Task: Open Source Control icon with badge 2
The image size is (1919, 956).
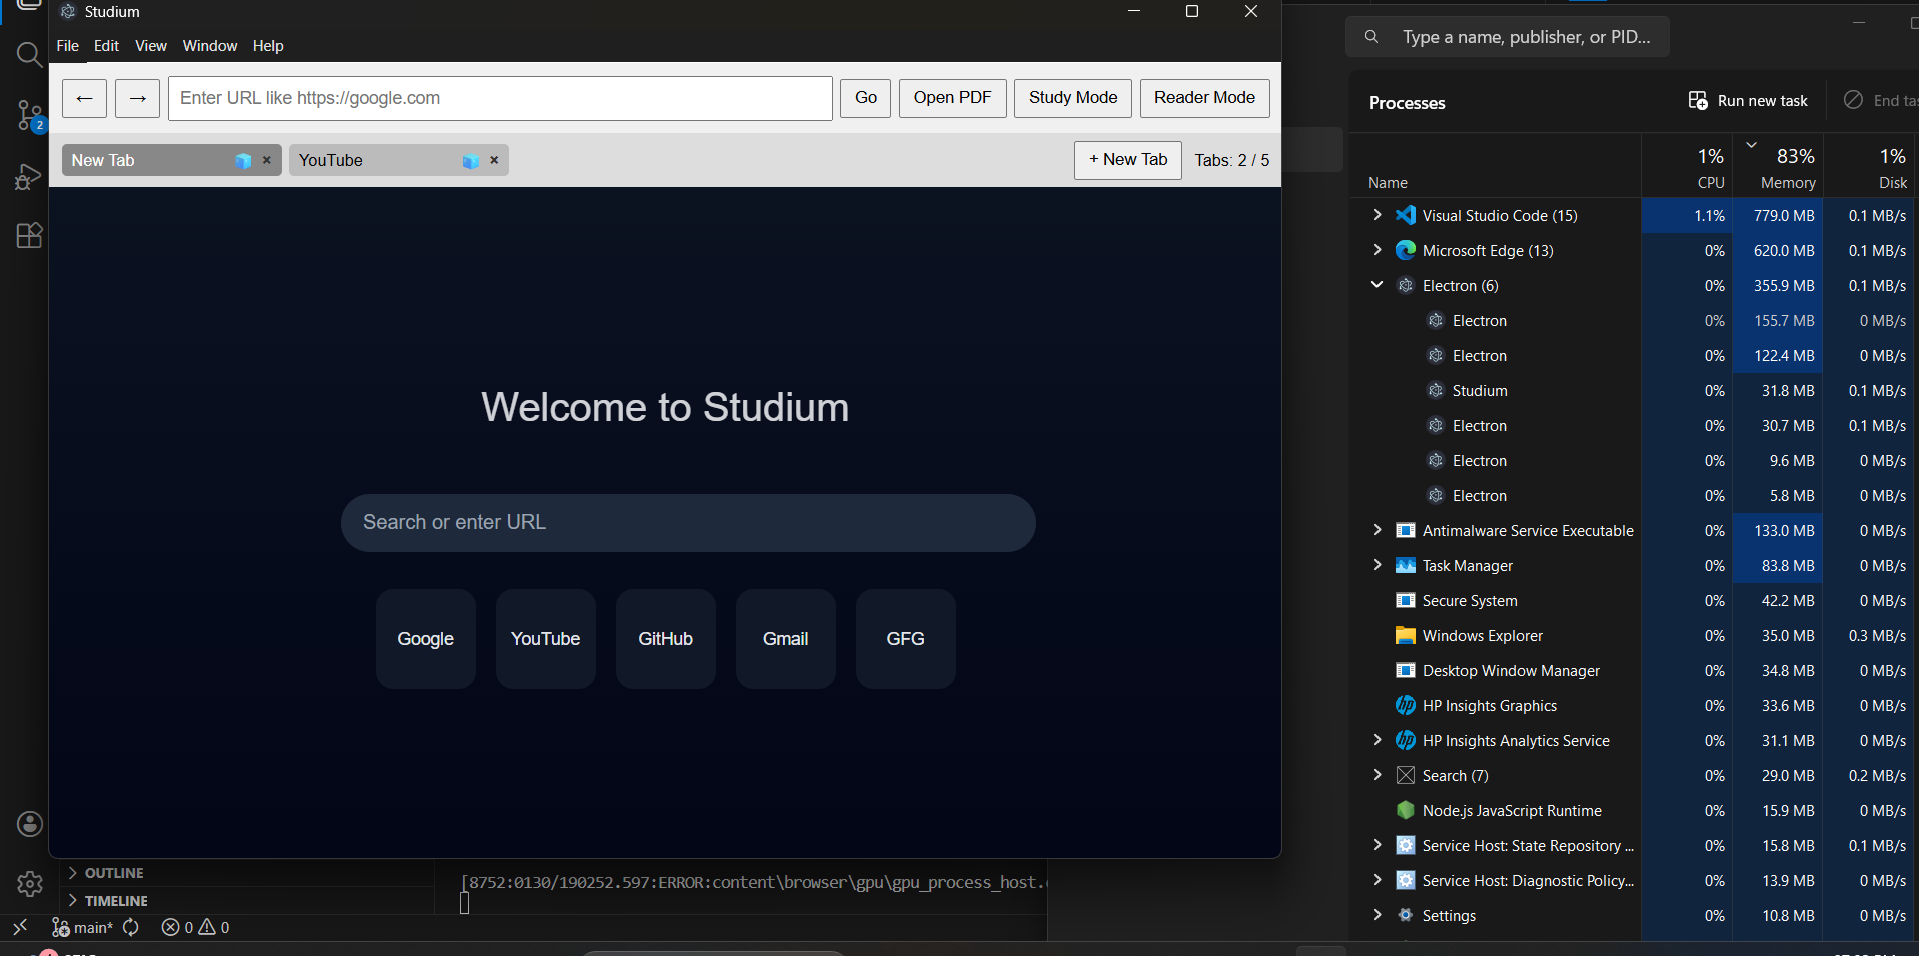Action: point(30,116)
